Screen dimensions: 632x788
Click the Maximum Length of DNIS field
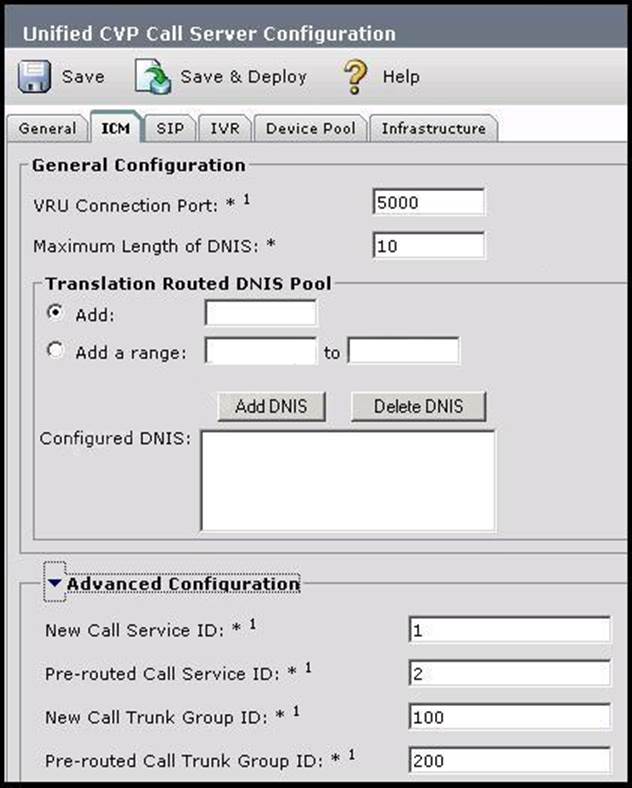click(428, 245)
